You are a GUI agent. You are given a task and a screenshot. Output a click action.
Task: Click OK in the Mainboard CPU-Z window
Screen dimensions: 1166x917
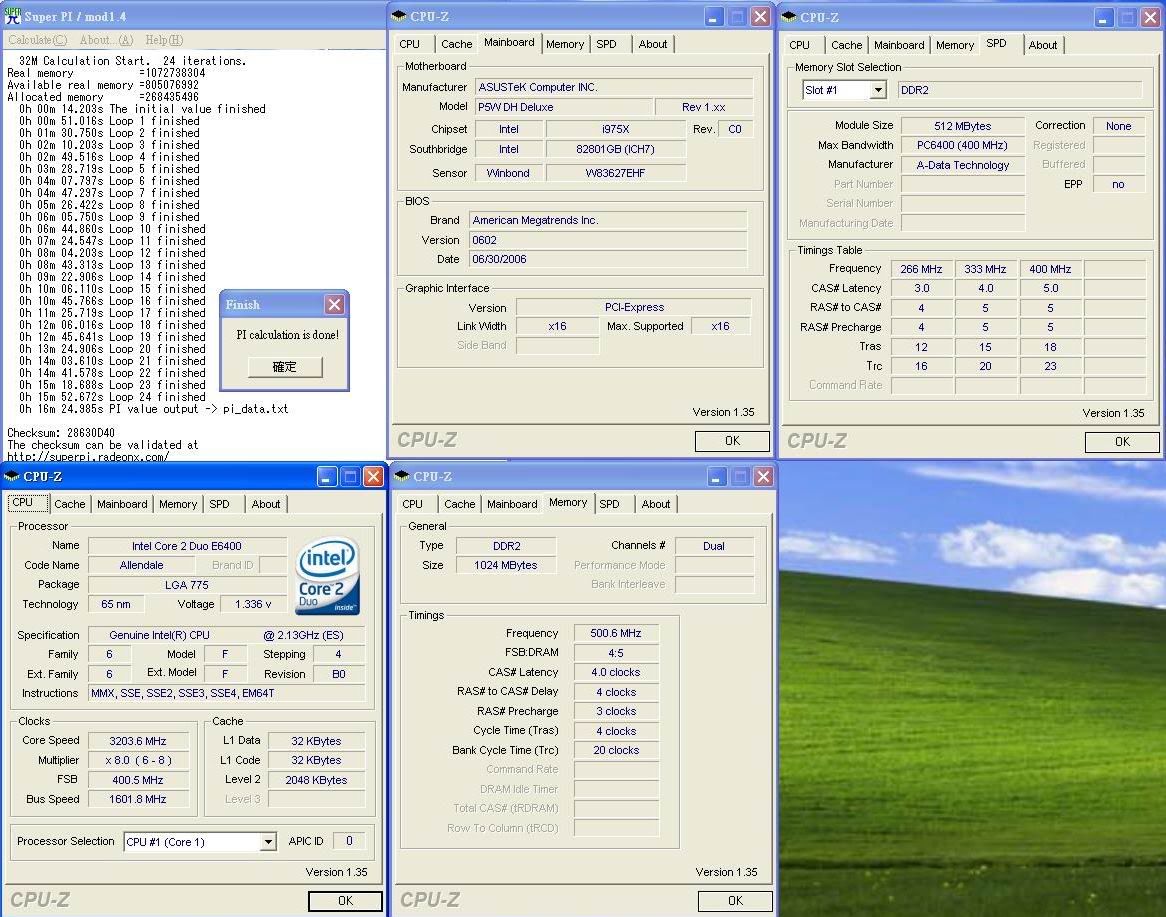point(732,441)
